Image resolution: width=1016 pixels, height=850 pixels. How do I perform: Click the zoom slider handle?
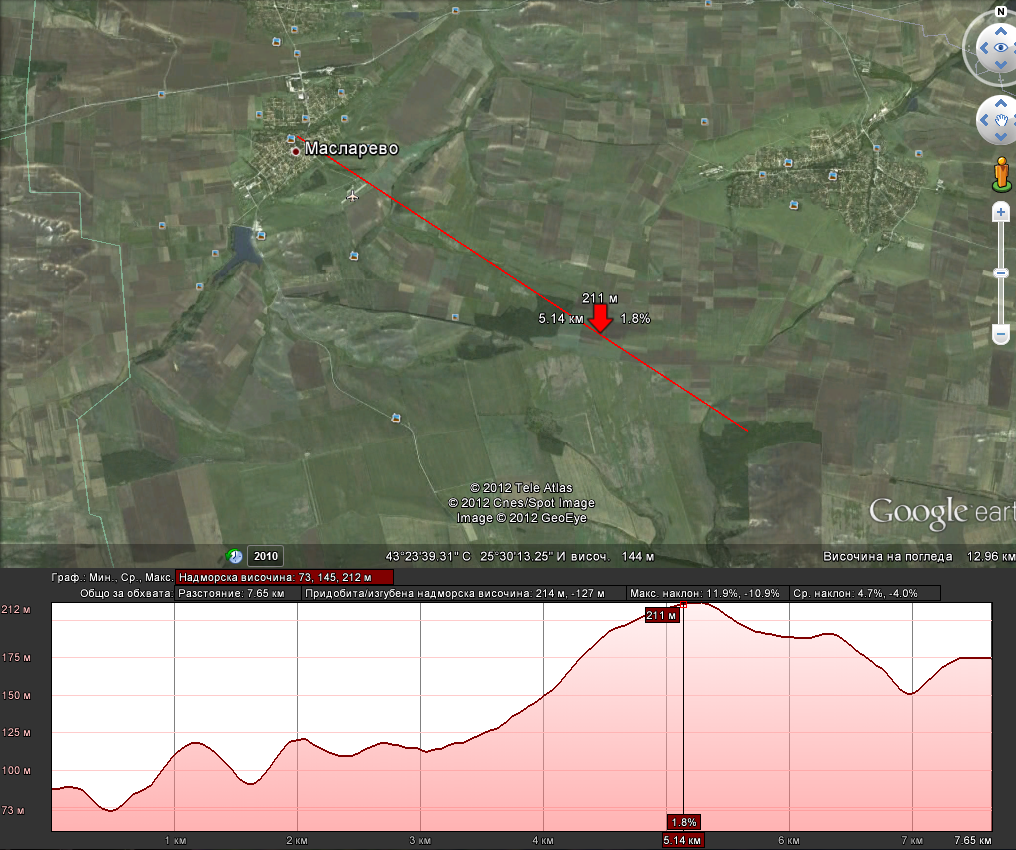point(1001,273)
